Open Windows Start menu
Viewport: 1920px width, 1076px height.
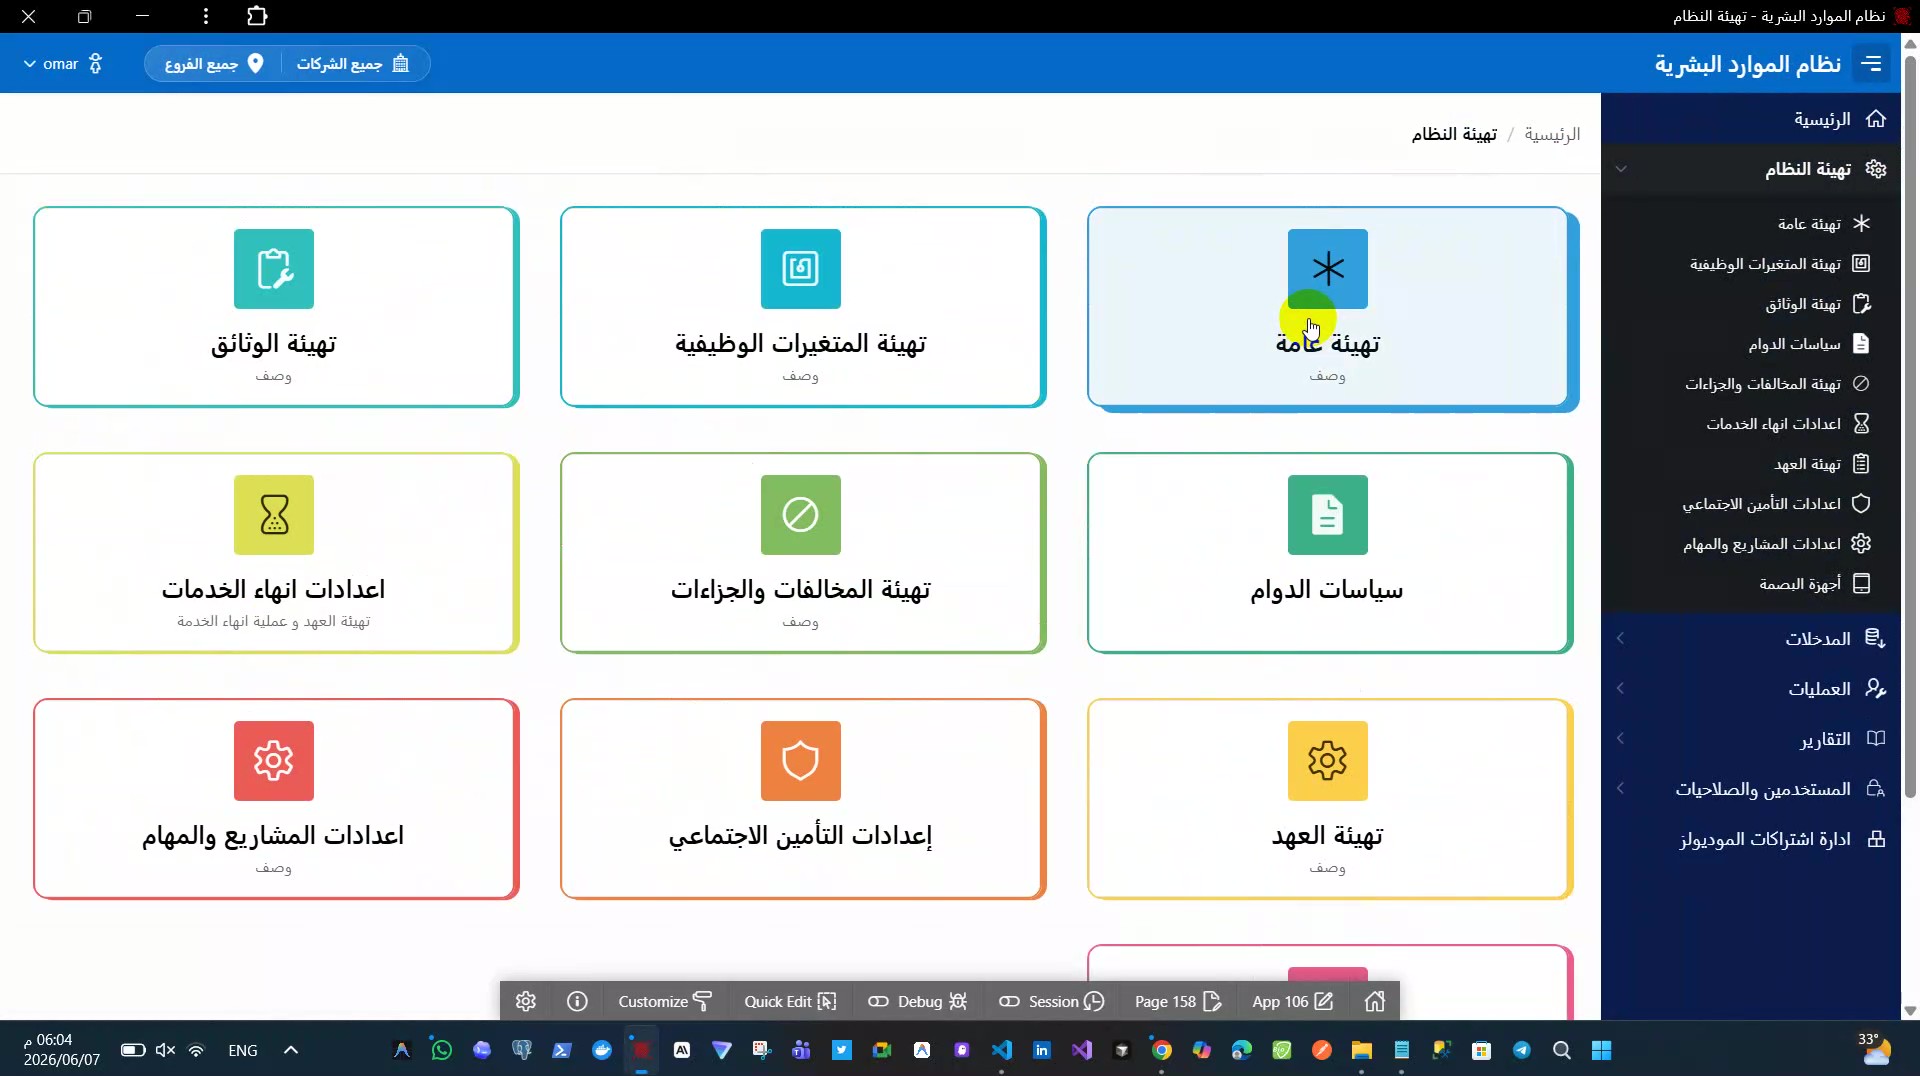(x=1601, y=1050)
